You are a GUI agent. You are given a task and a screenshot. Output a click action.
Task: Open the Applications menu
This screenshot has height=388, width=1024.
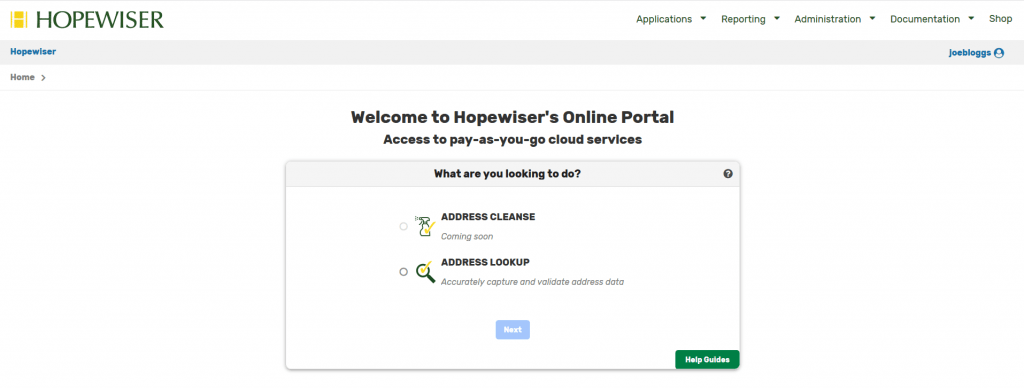coord(664,19)
